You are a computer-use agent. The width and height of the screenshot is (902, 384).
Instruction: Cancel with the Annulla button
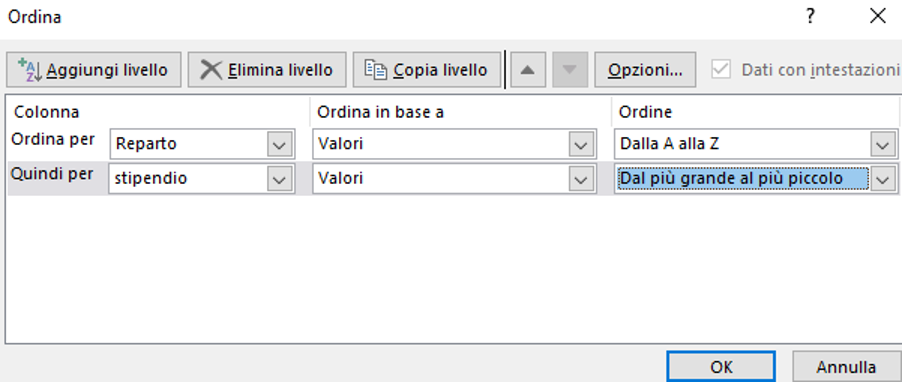(846, 367)
